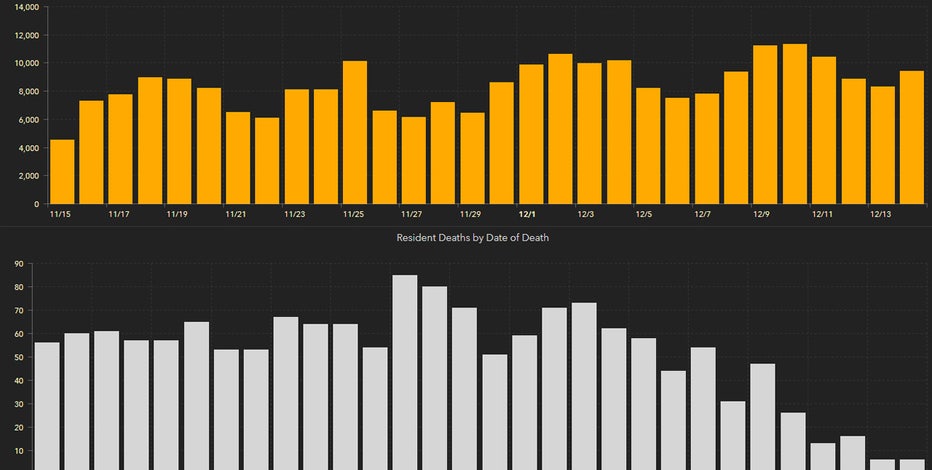Click the 'Resident Deaths by Date of Death' title

click(x=472, y=238)
